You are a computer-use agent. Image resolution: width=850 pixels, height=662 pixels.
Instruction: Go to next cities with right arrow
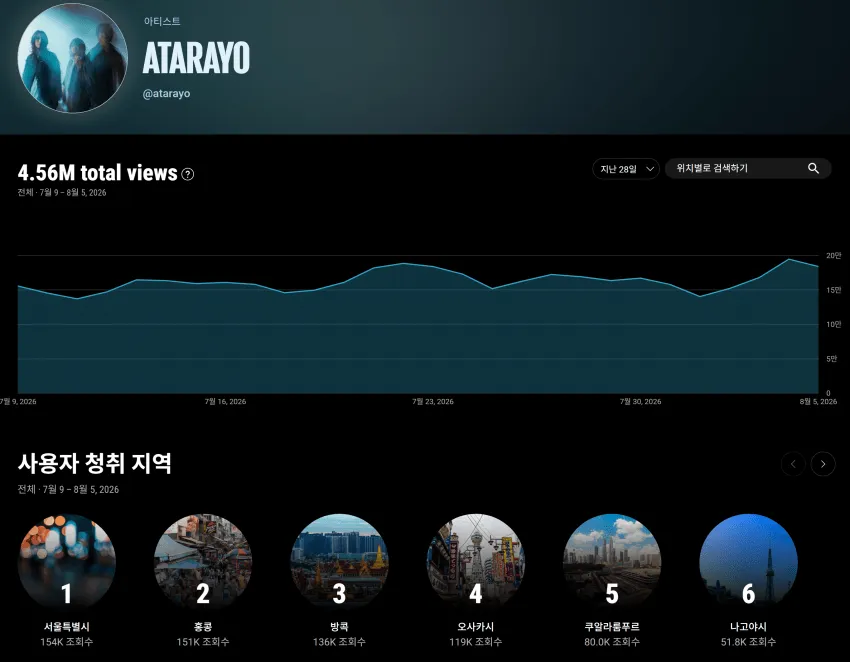823,464
